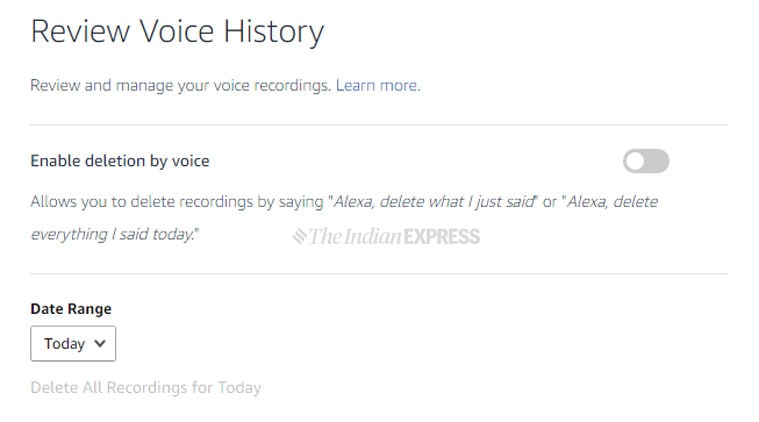The width and height of the screenshot is (759, 422).
Task: Click the second Alexa, delete italic phrase
Action: [x=612, y=201]
